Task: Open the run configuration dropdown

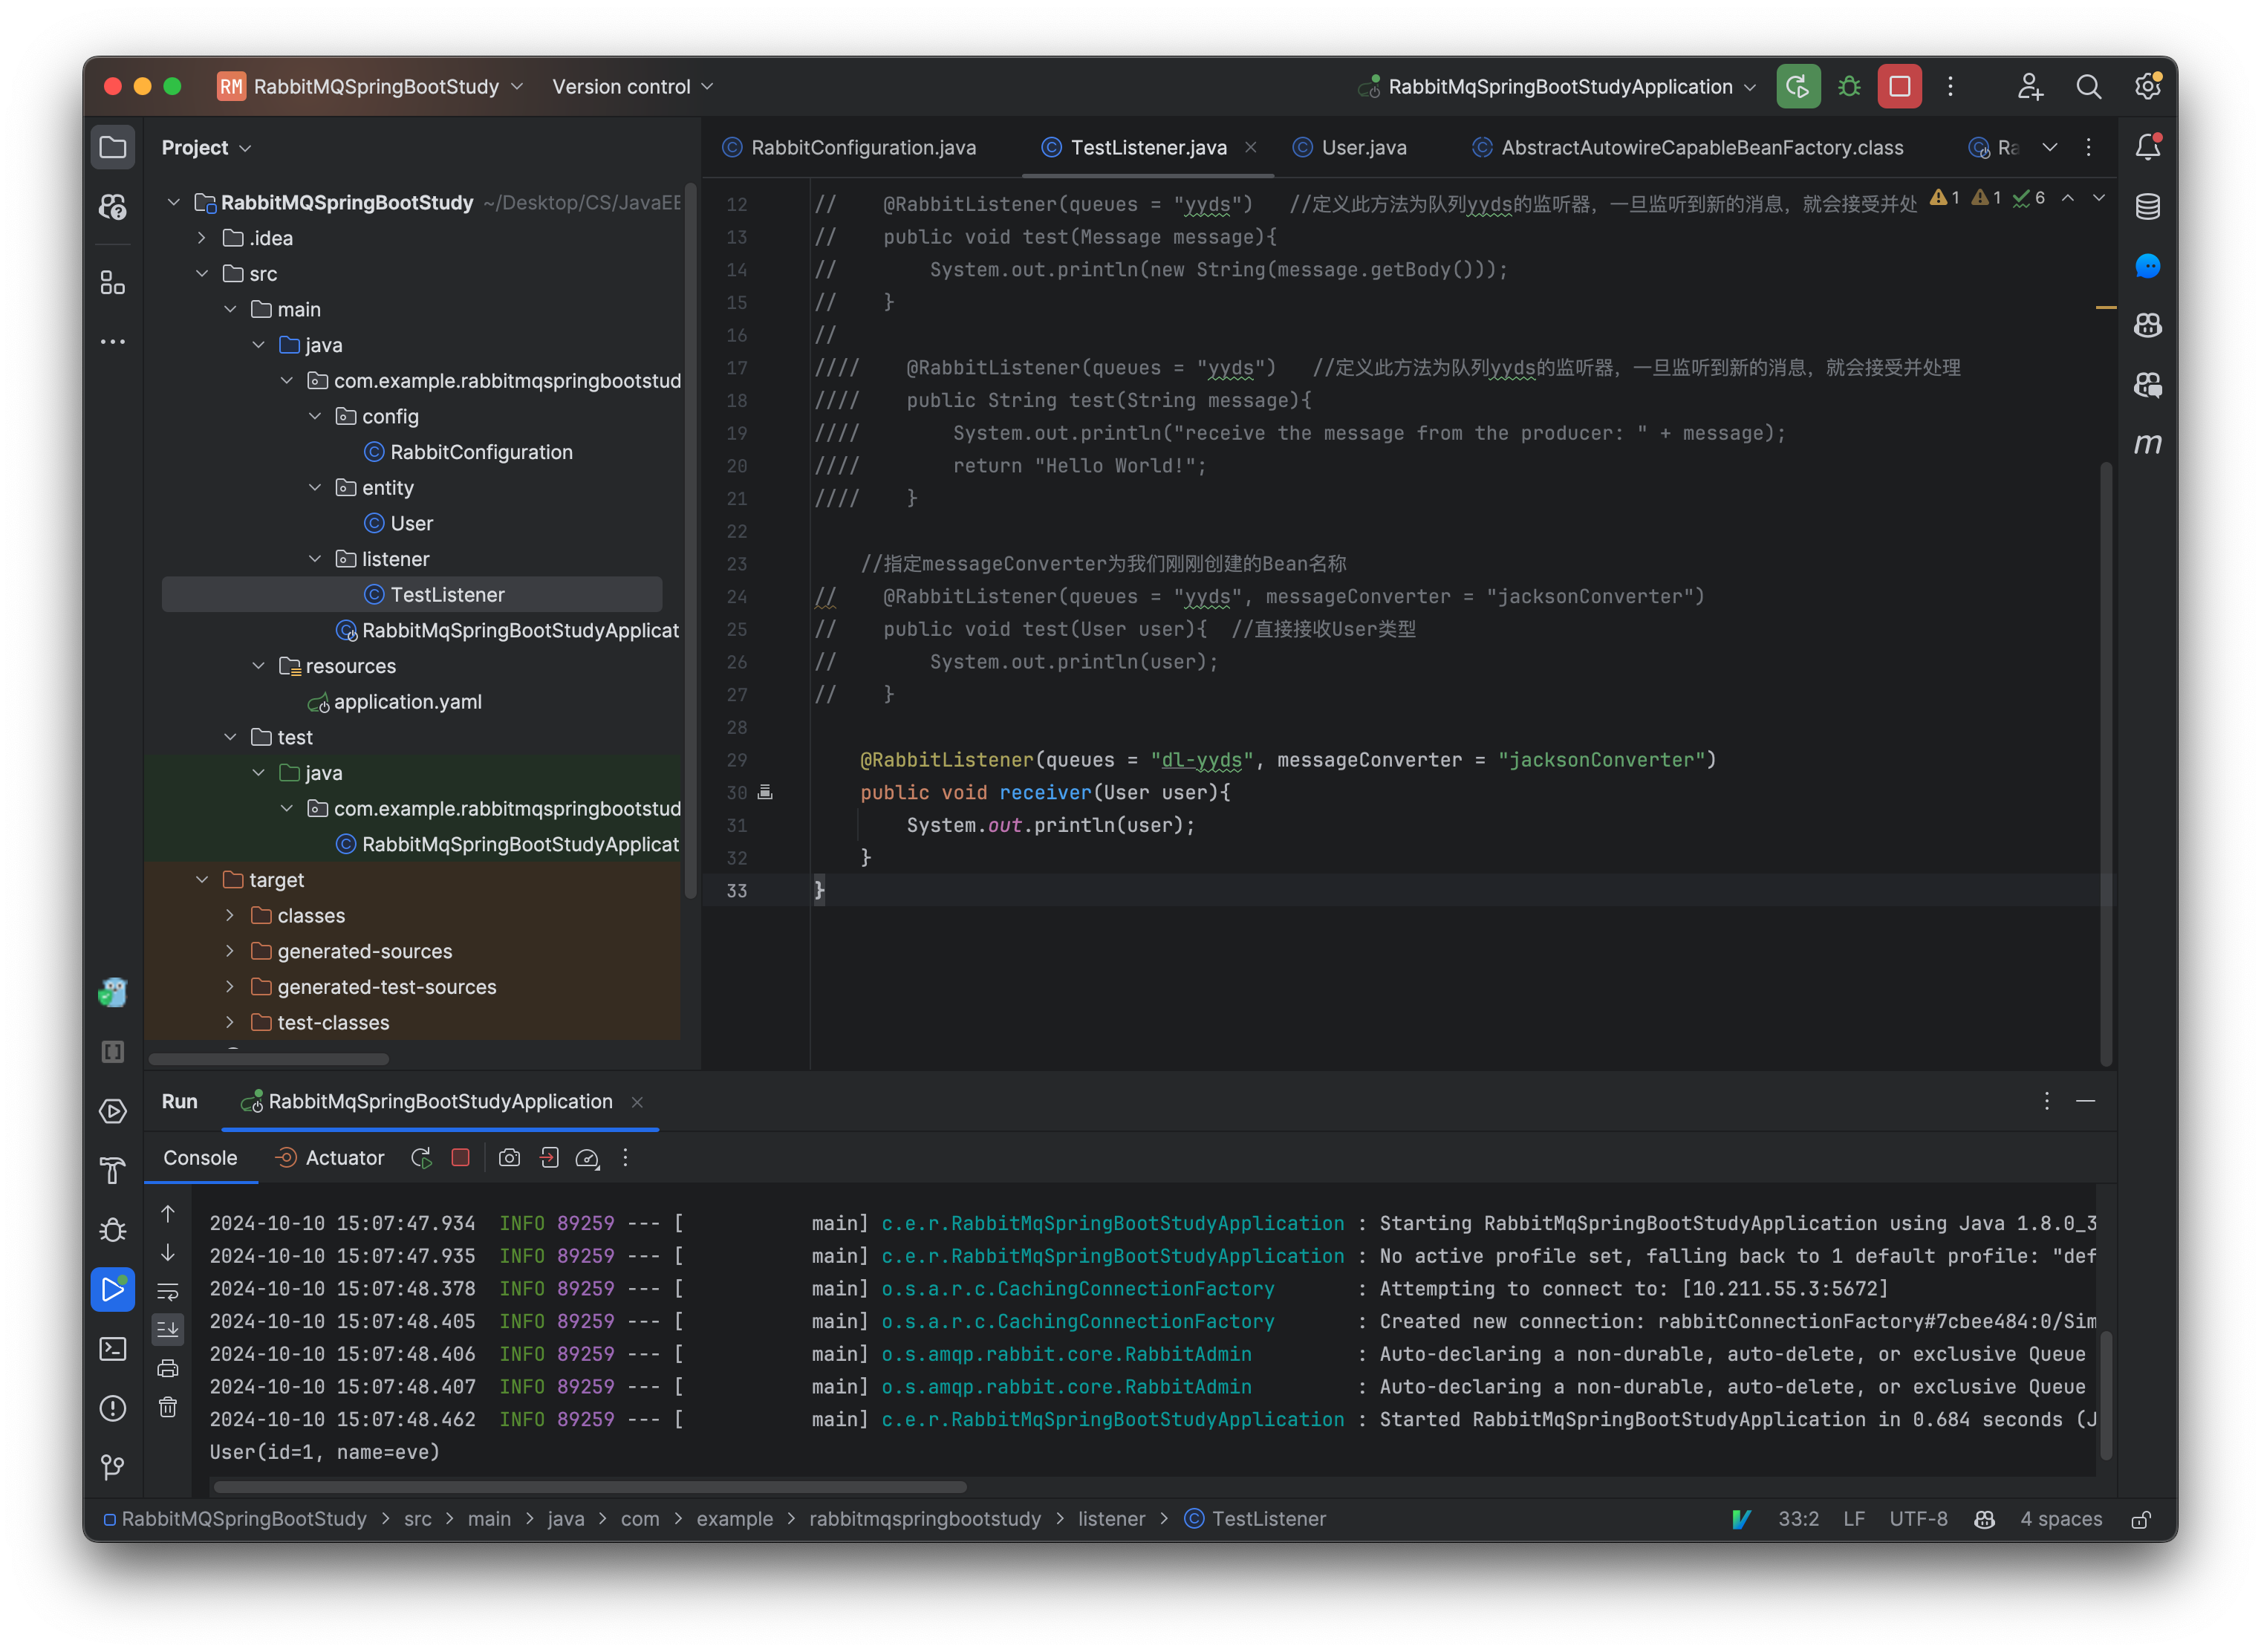Action: (x=1560, y=87)
